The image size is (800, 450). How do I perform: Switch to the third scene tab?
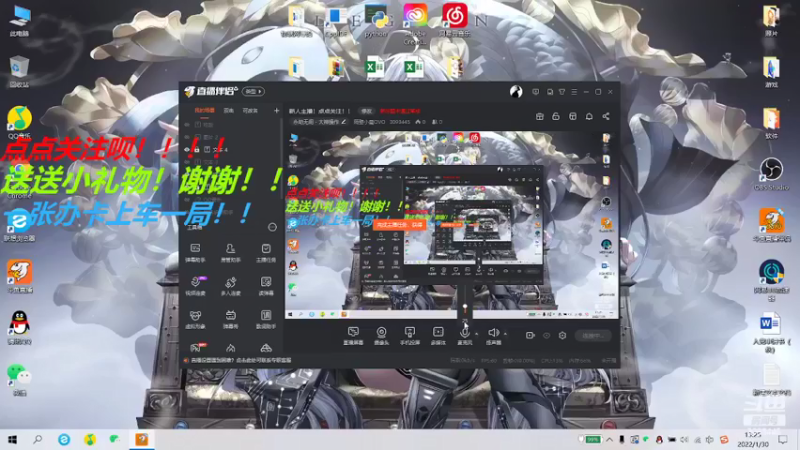click(250, 110)
